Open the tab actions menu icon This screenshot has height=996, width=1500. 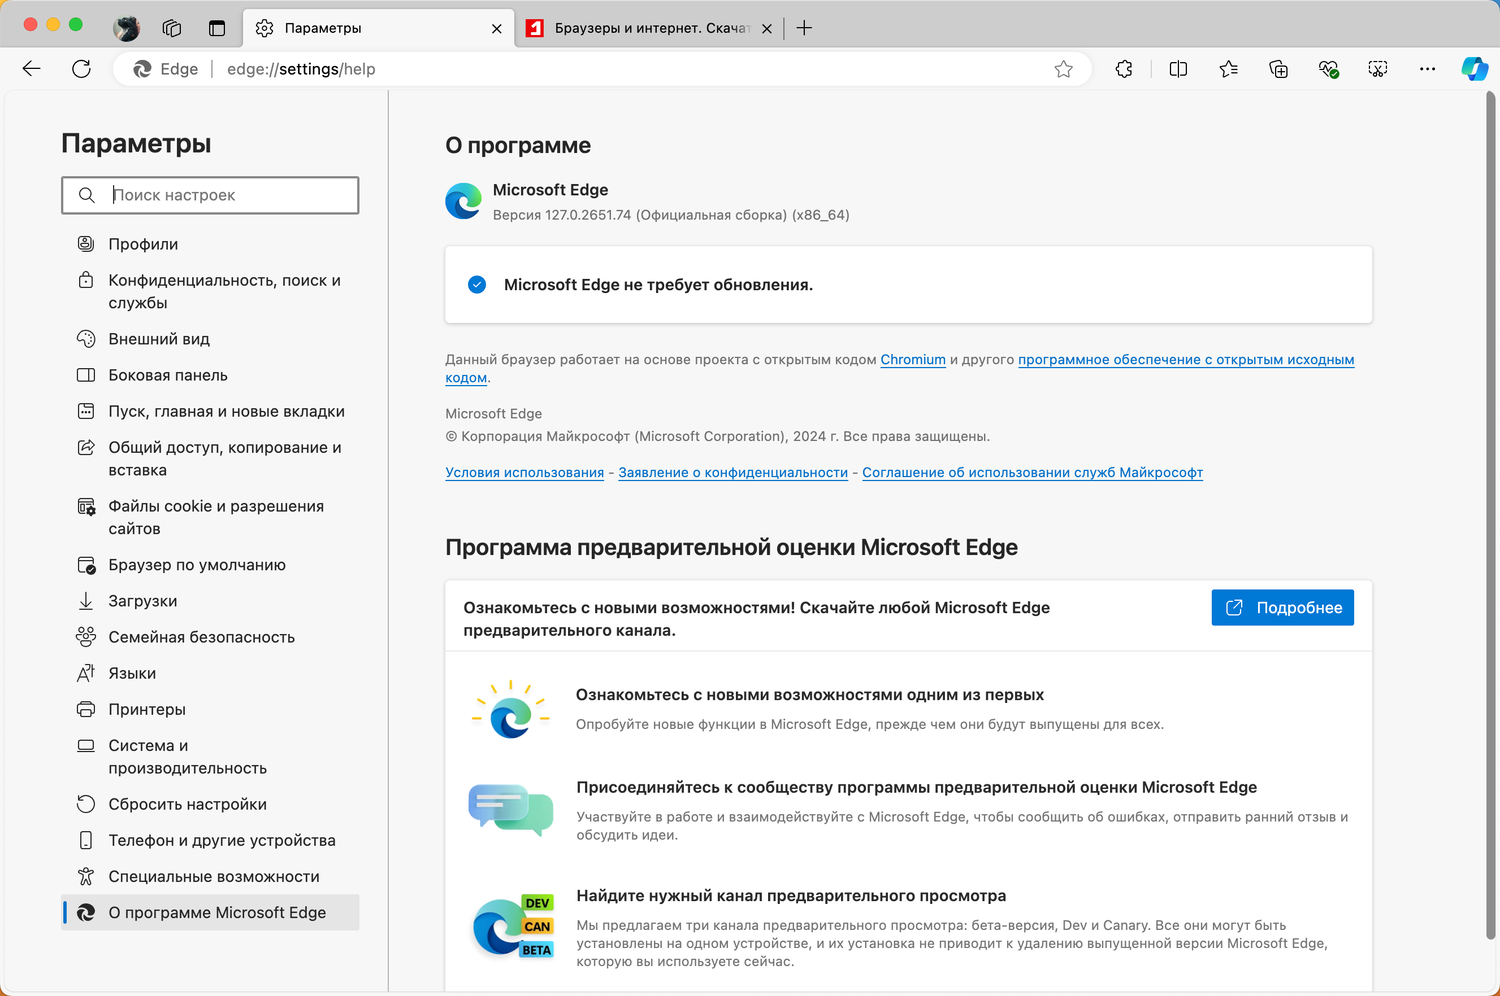(x=217, y=28)
